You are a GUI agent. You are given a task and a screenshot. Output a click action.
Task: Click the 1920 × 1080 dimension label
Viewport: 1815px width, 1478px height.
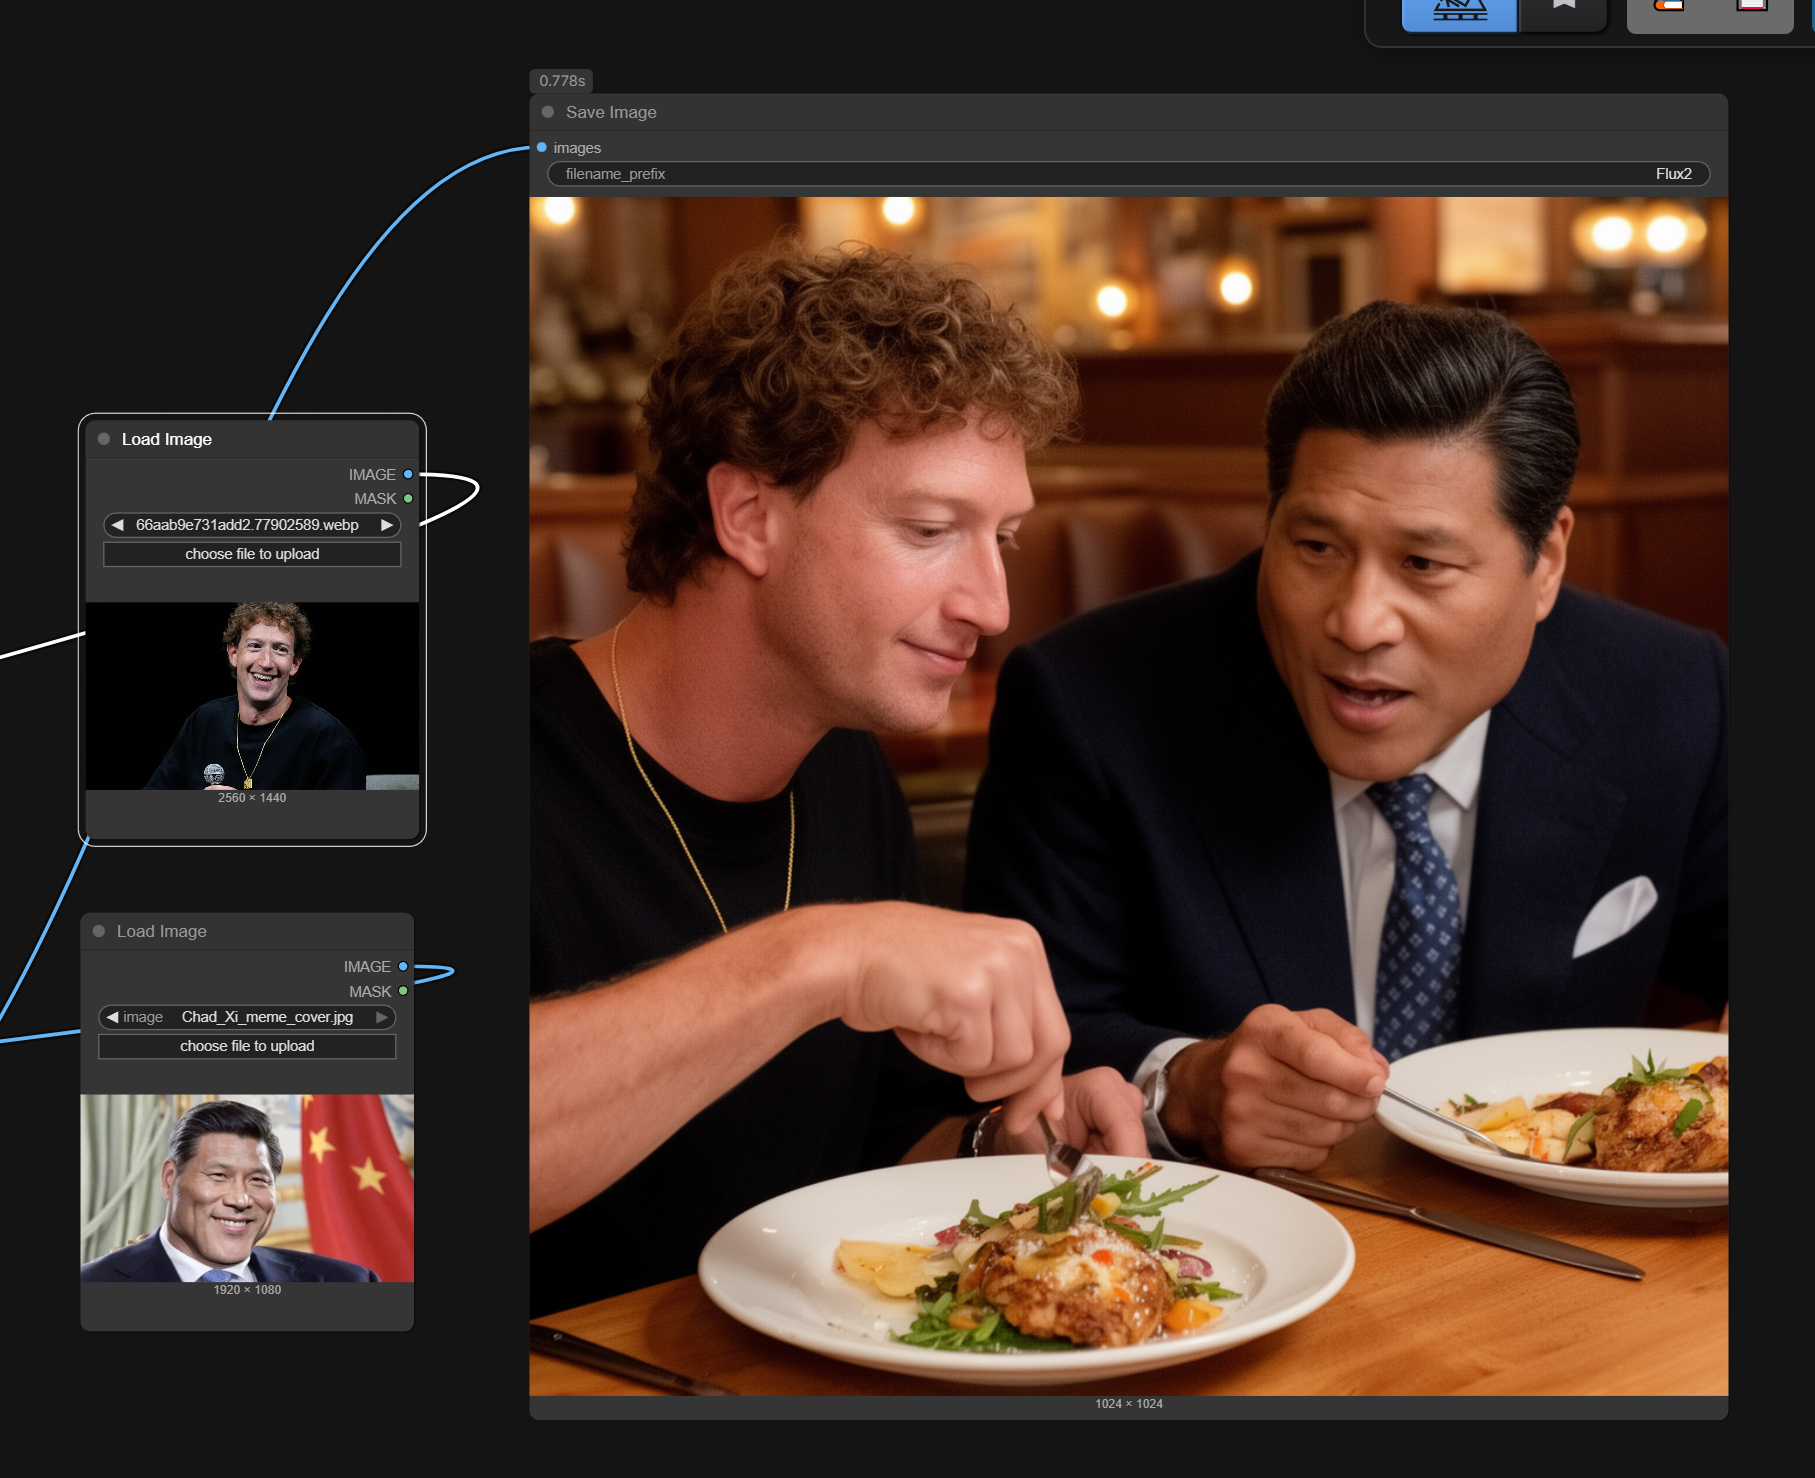247,1290
